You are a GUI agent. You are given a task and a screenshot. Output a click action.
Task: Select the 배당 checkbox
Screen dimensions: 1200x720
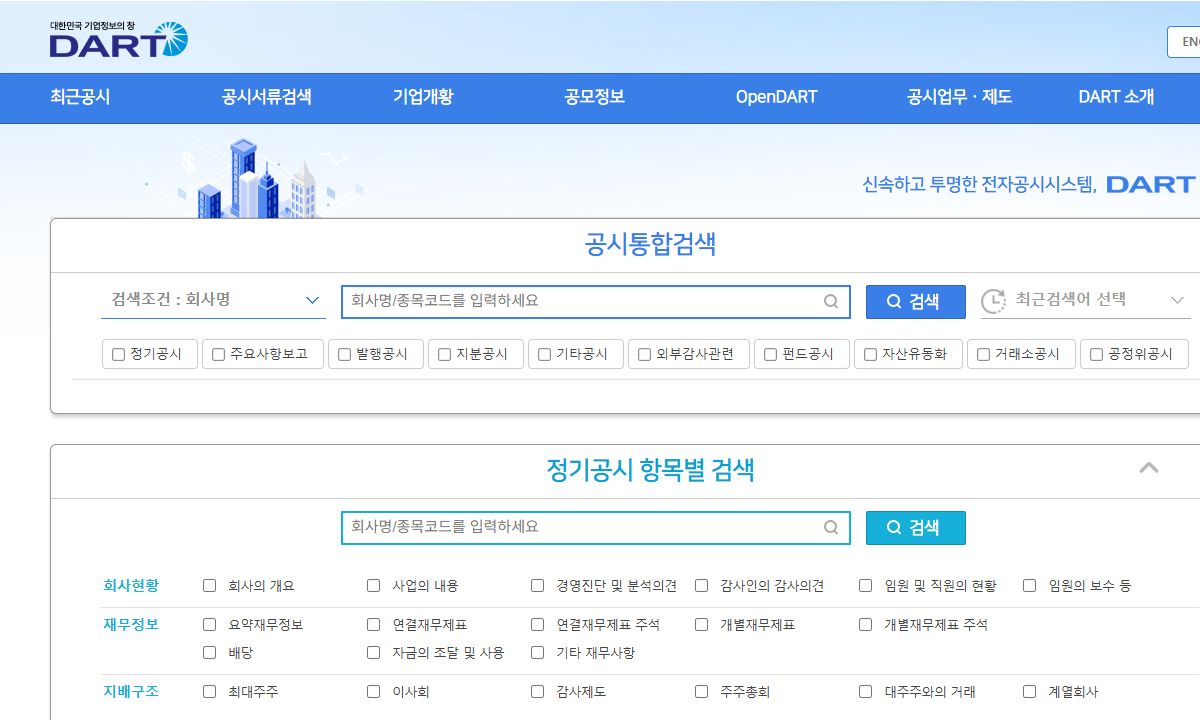[209, 653]
